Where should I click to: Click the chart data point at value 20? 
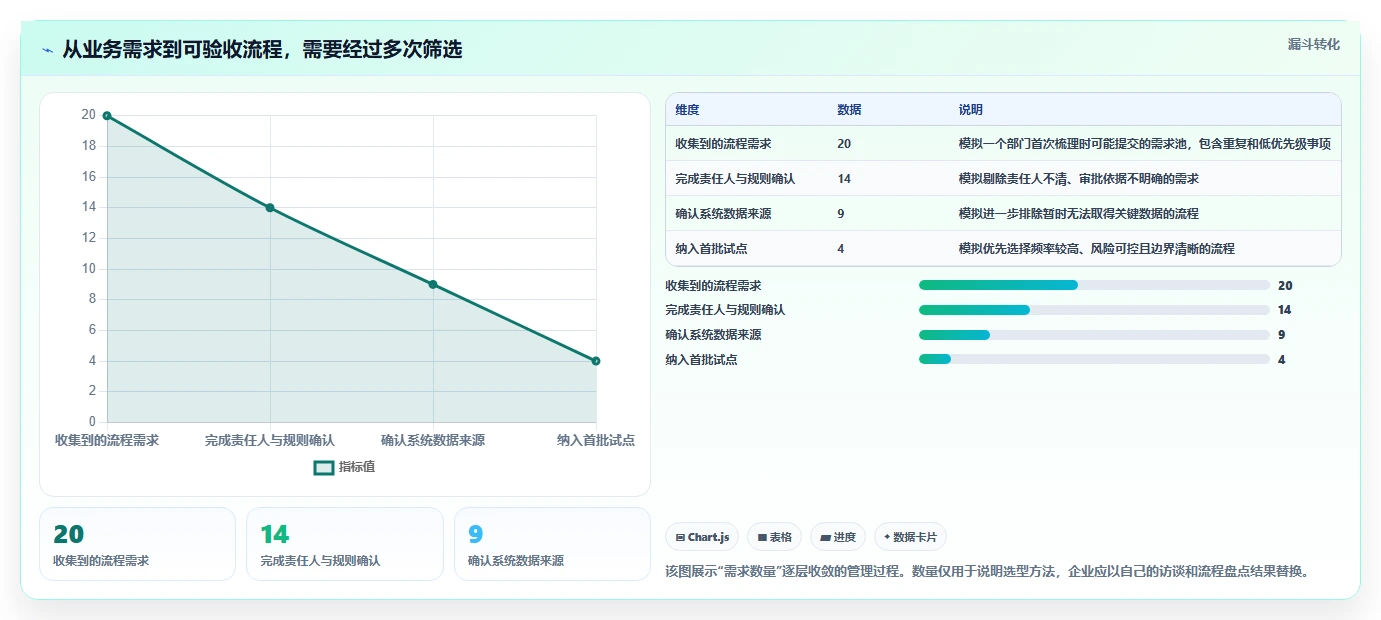point(107,116)
